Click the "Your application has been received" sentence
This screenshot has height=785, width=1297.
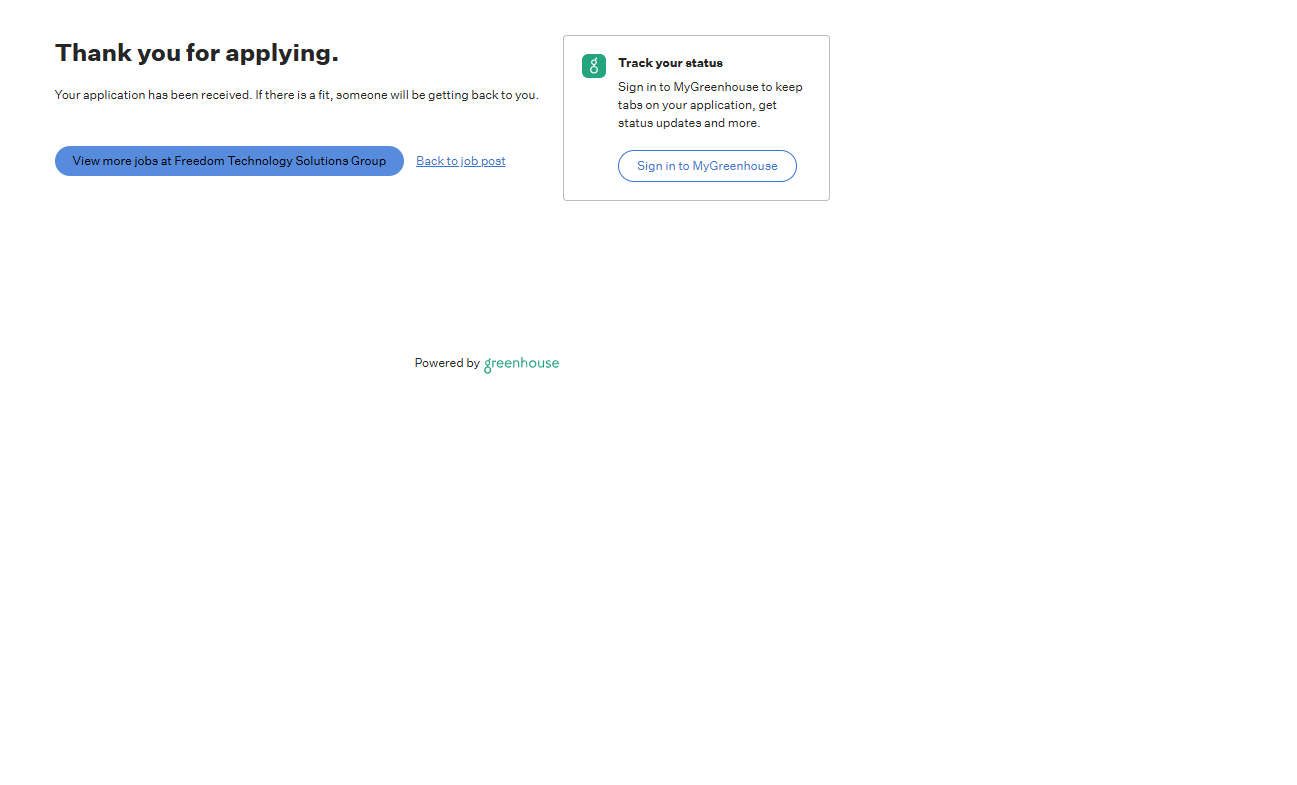pos(152,95)
